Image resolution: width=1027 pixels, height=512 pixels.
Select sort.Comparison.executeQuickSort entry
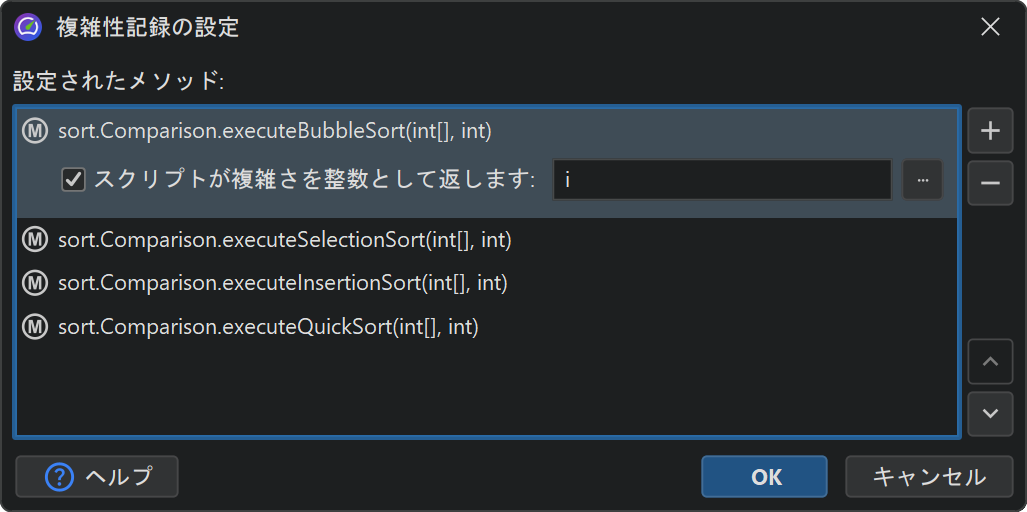coord(268,327)
